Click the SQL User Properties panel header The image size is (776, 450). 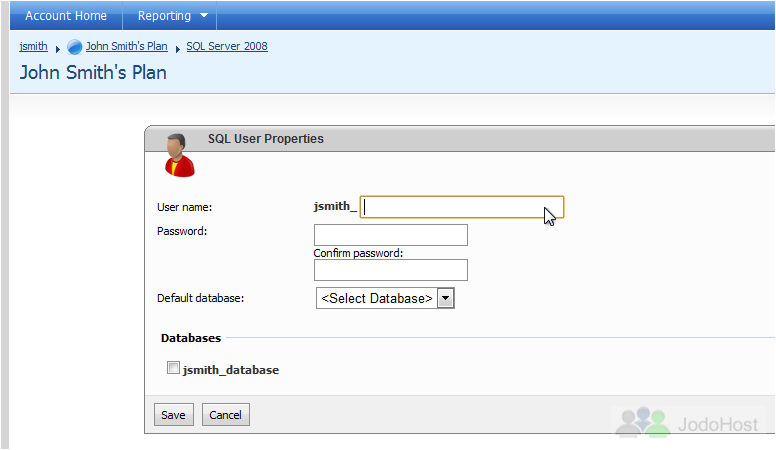coord(460,139)
